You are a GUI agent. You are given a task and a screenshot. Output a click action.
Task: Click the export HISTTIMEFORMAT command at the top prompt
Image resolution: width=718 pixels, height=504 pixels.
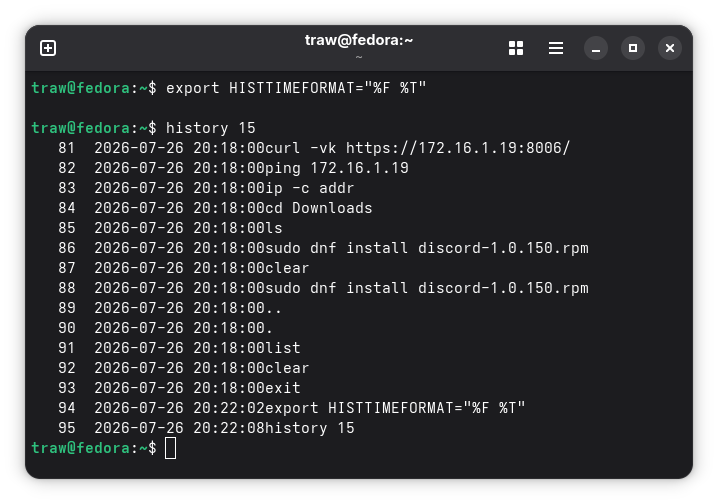coord(296,88)
